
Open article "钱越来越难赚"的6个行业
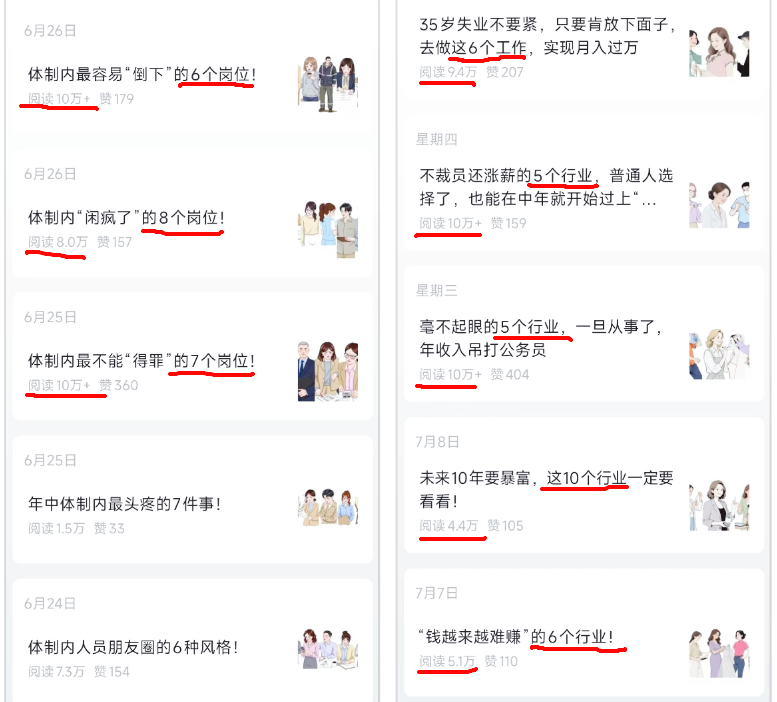tap(516, 637)
